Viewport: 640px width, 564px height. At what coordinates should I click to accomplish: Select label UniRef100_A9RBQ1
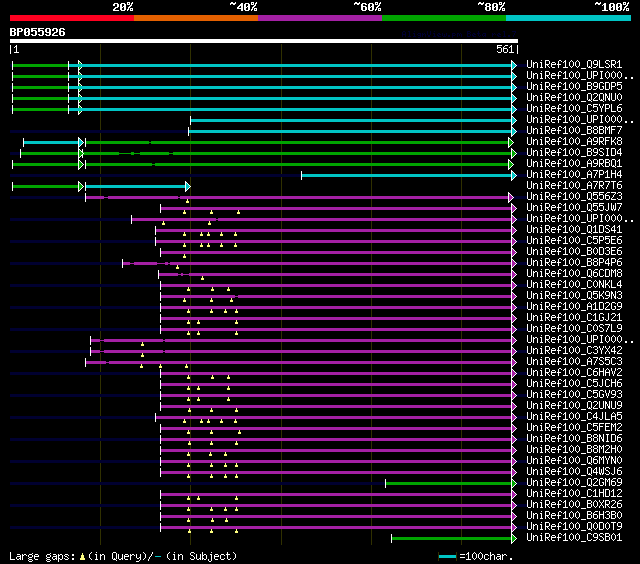pyautogui.click(x=574, y=164)
